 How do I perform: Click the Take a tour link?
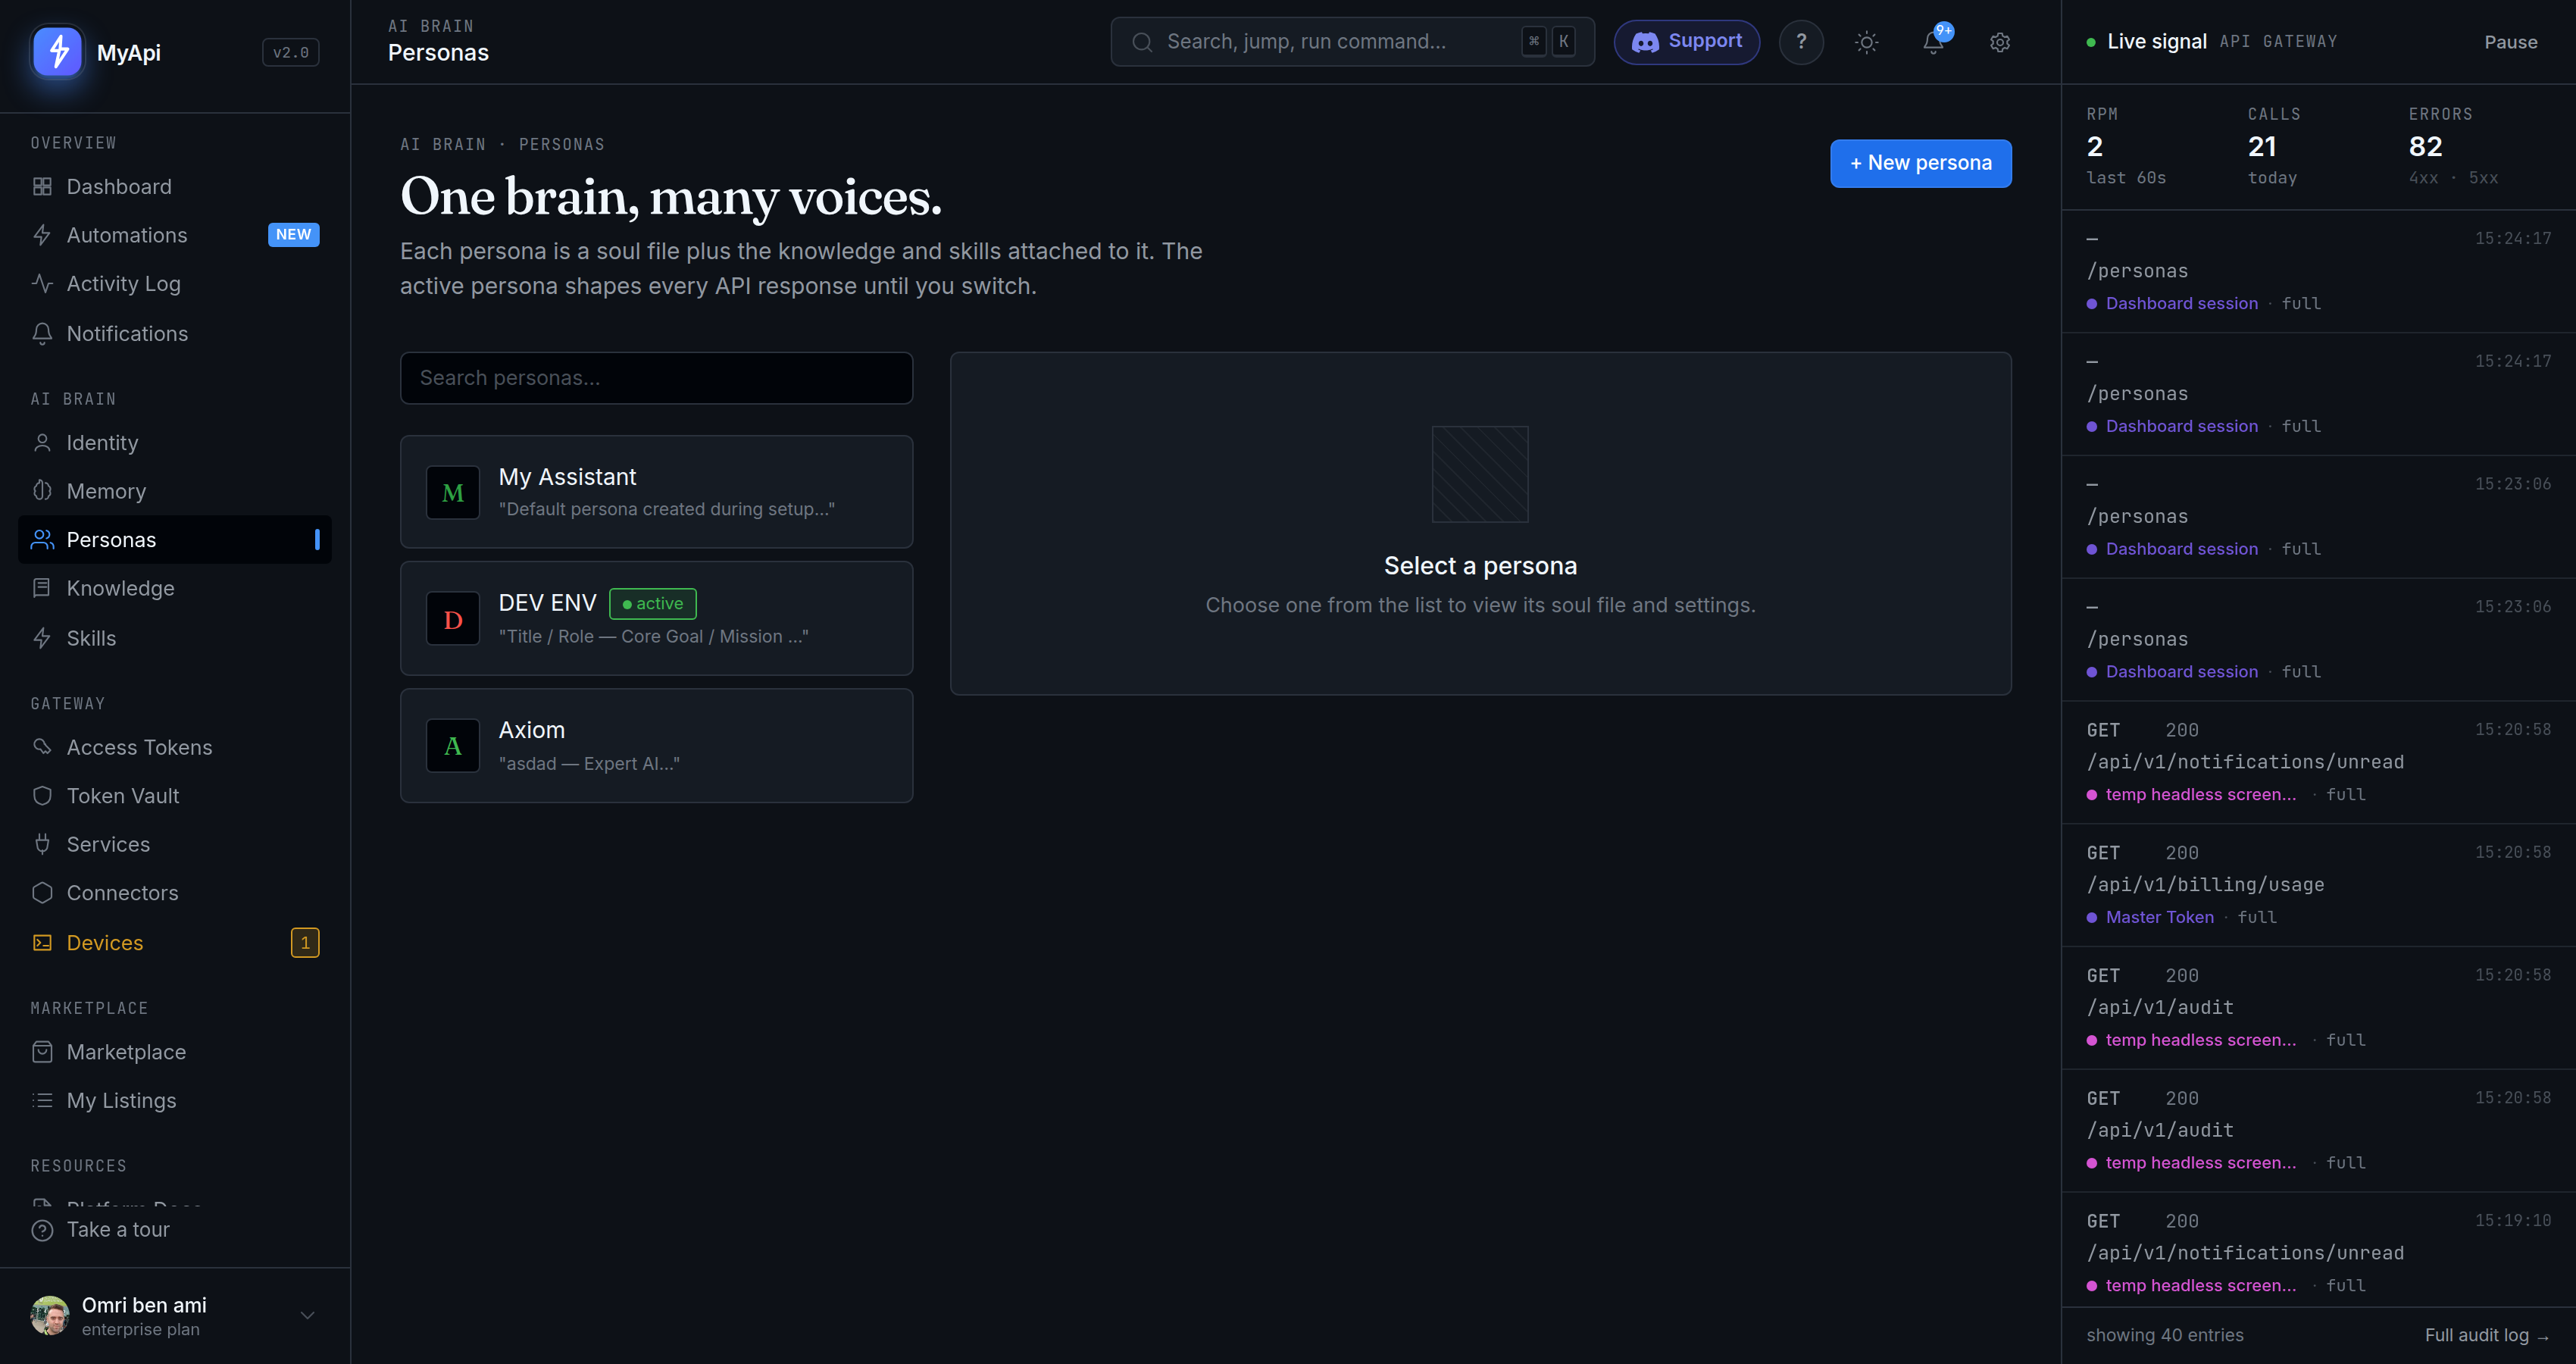coord(118,1230)
